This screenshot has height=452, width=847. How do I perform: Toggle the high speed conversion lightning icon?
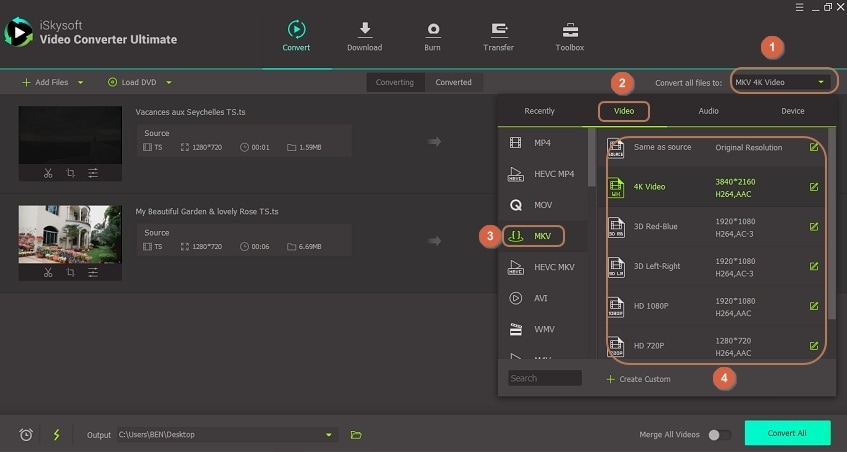[x=56, y=434]
